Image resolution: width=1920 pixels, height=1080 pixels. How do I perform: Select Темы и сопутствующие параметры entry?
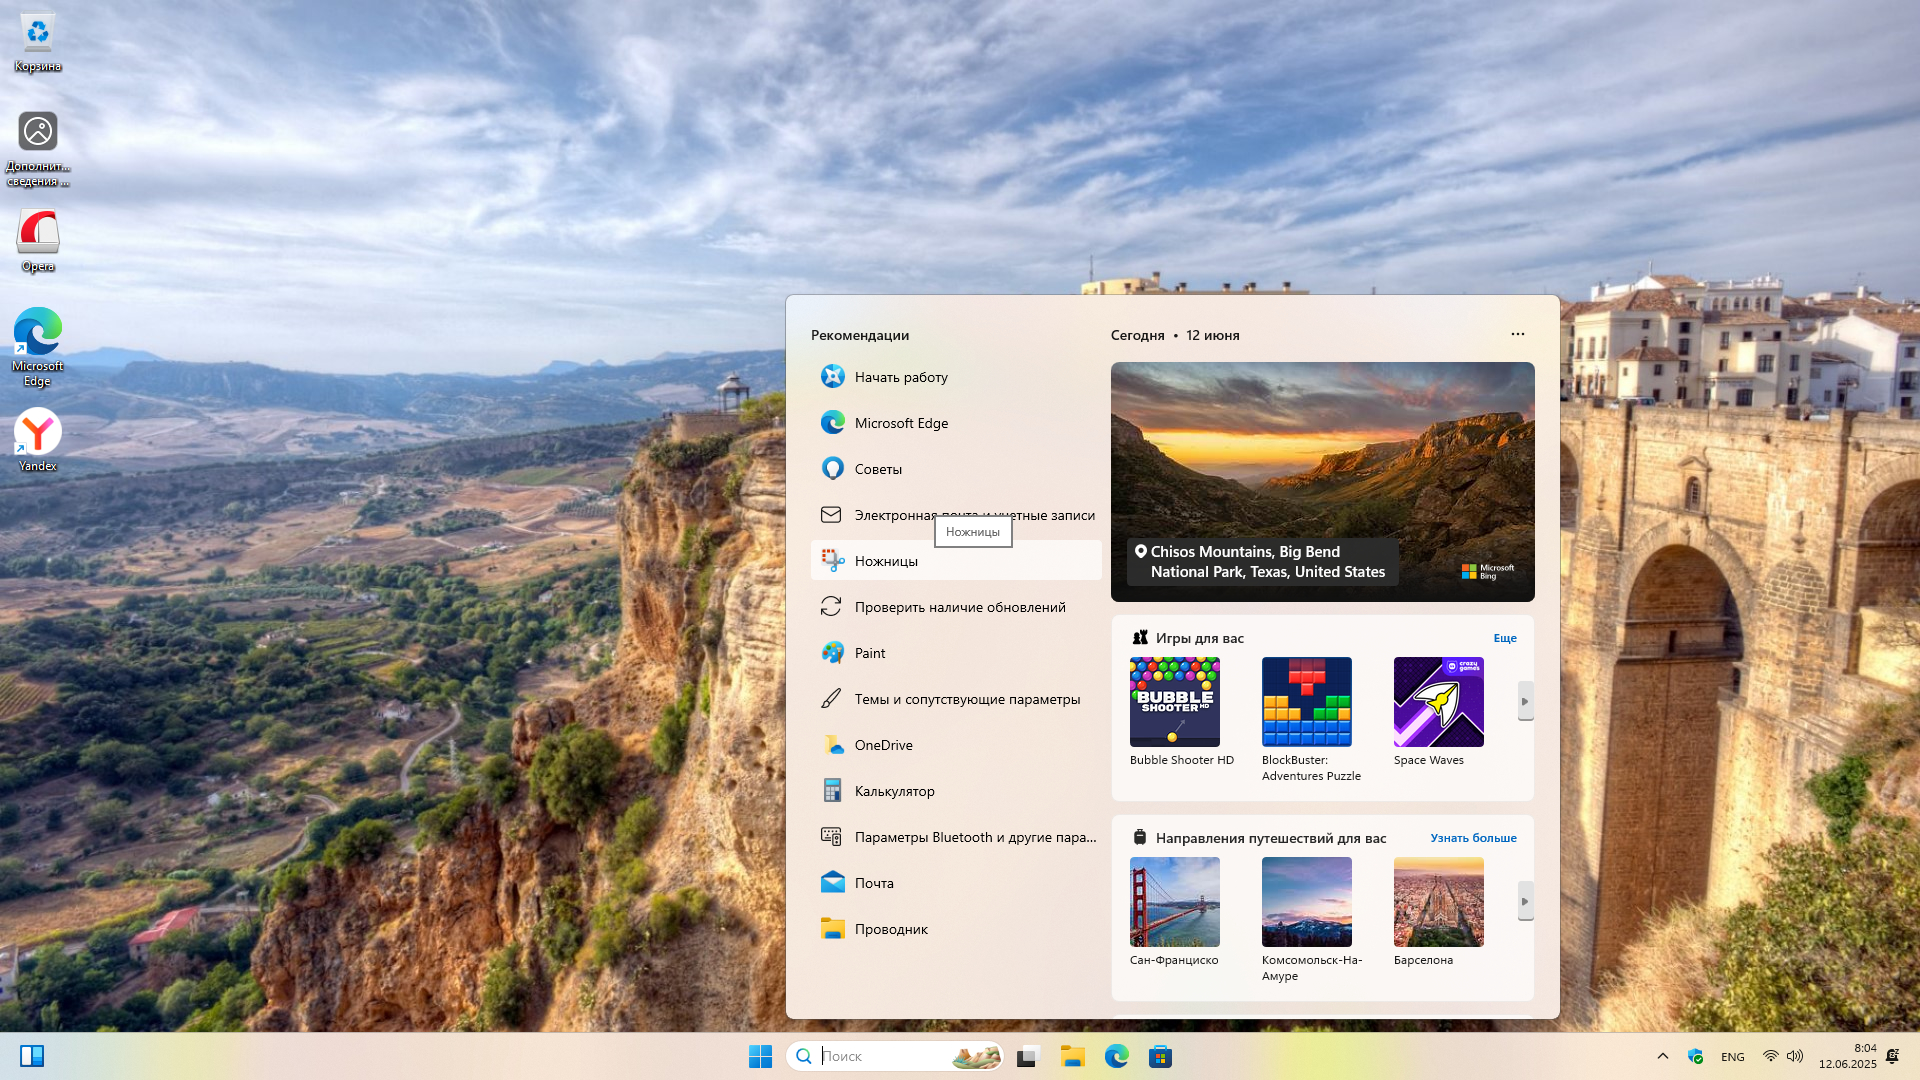pos(966,699)
